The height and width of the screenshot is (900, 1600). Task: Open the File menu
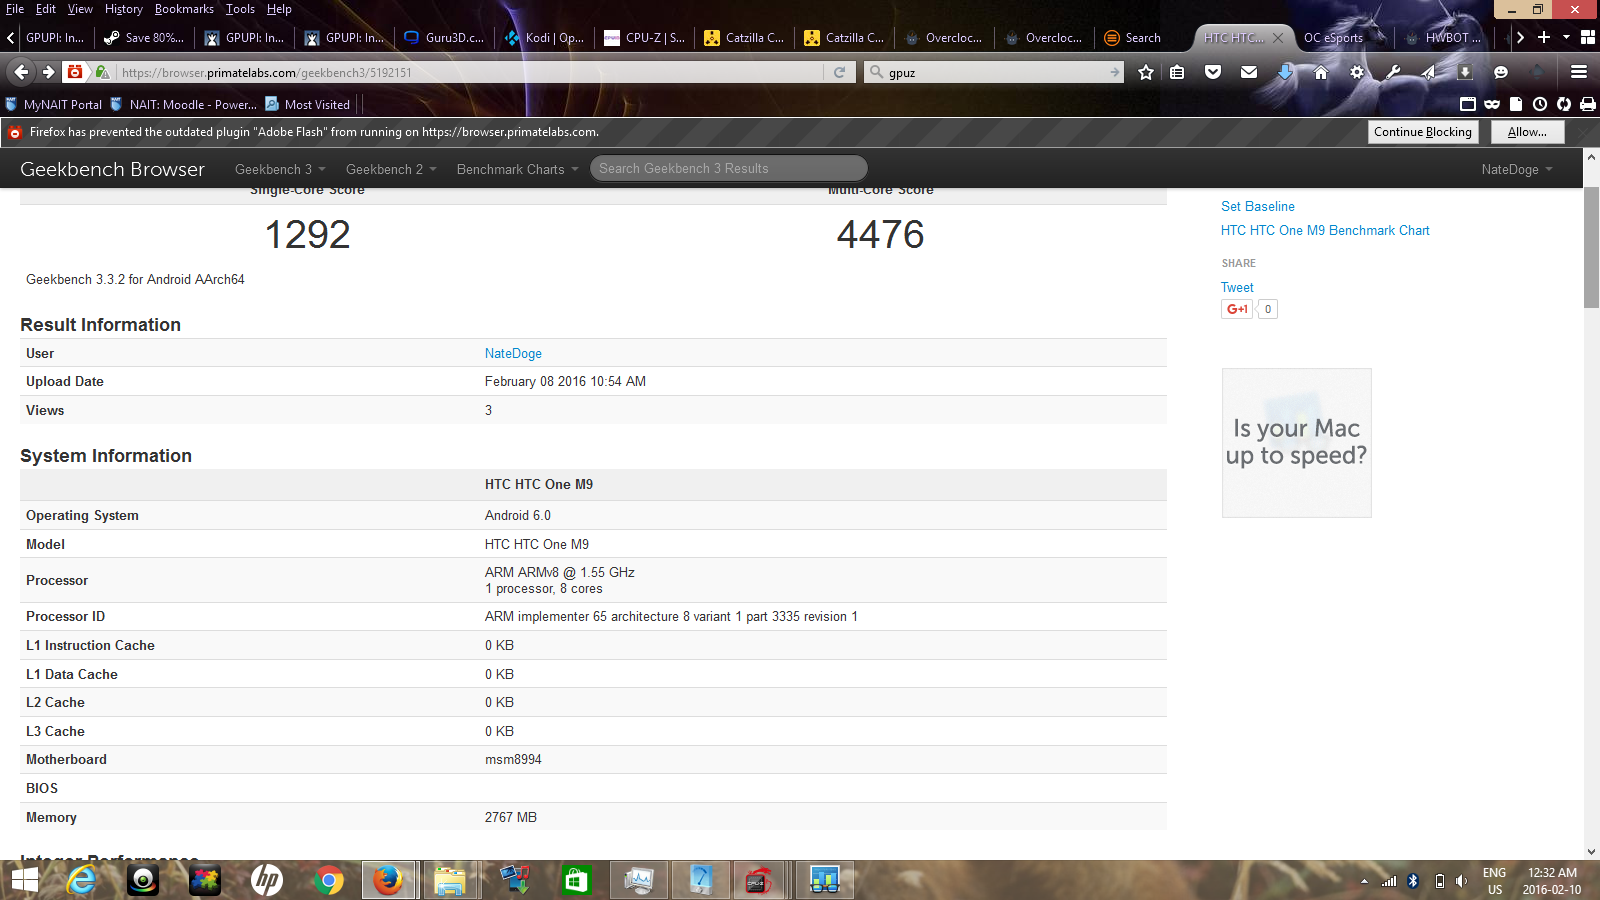[x=15, y=9]
